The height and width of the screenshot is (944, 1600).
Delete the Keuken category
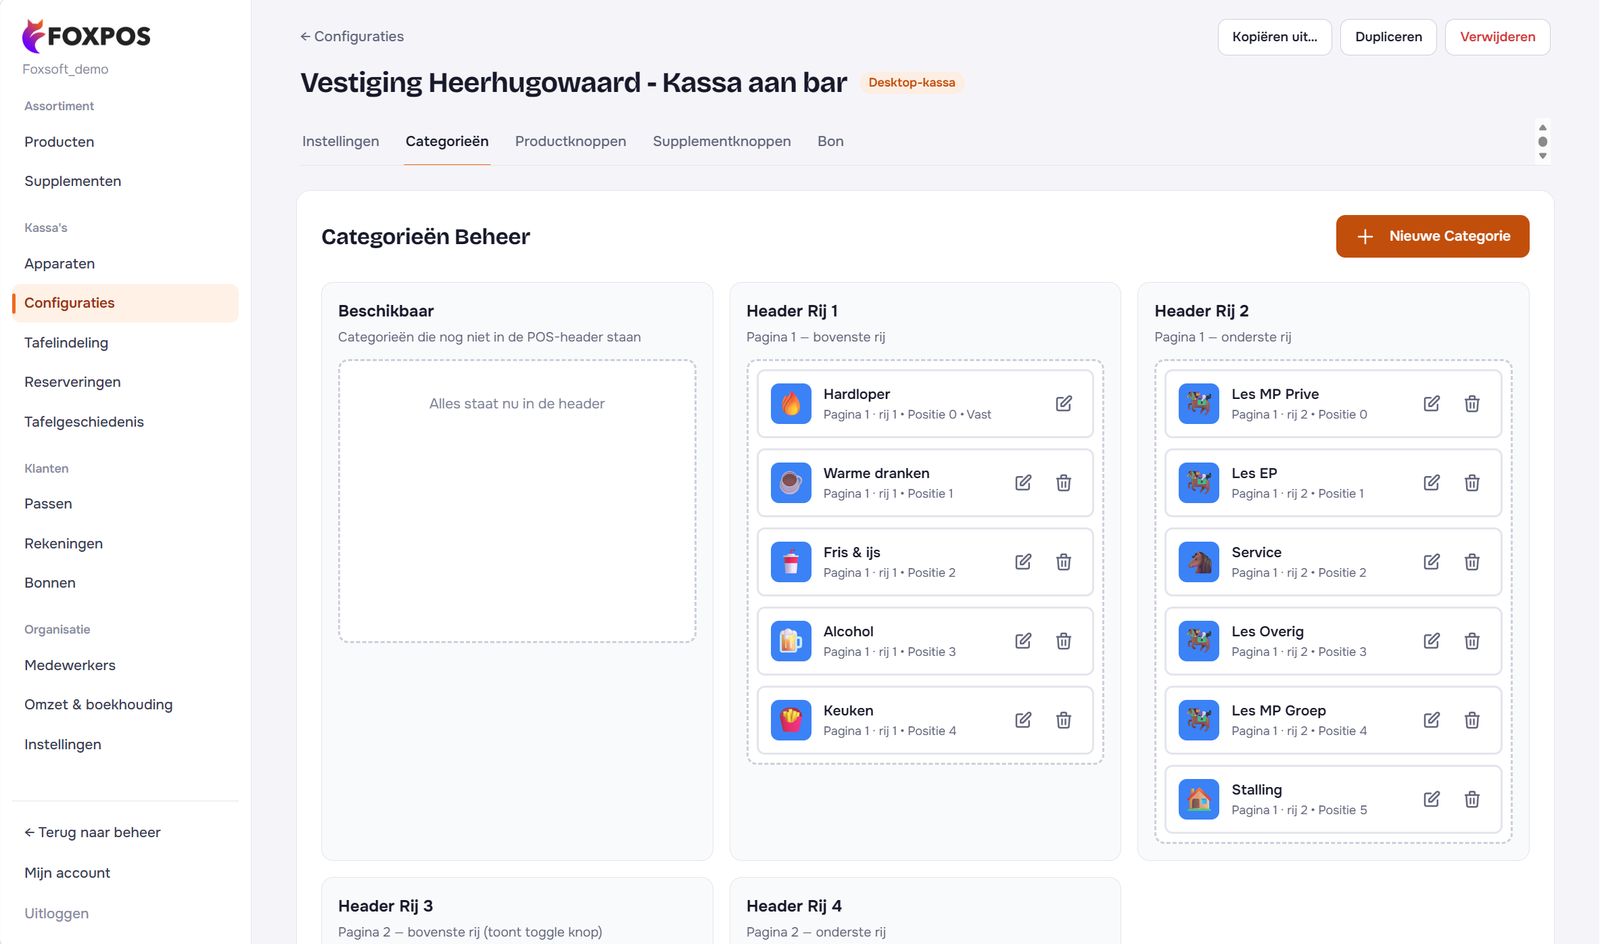(x=1064, y=720)
